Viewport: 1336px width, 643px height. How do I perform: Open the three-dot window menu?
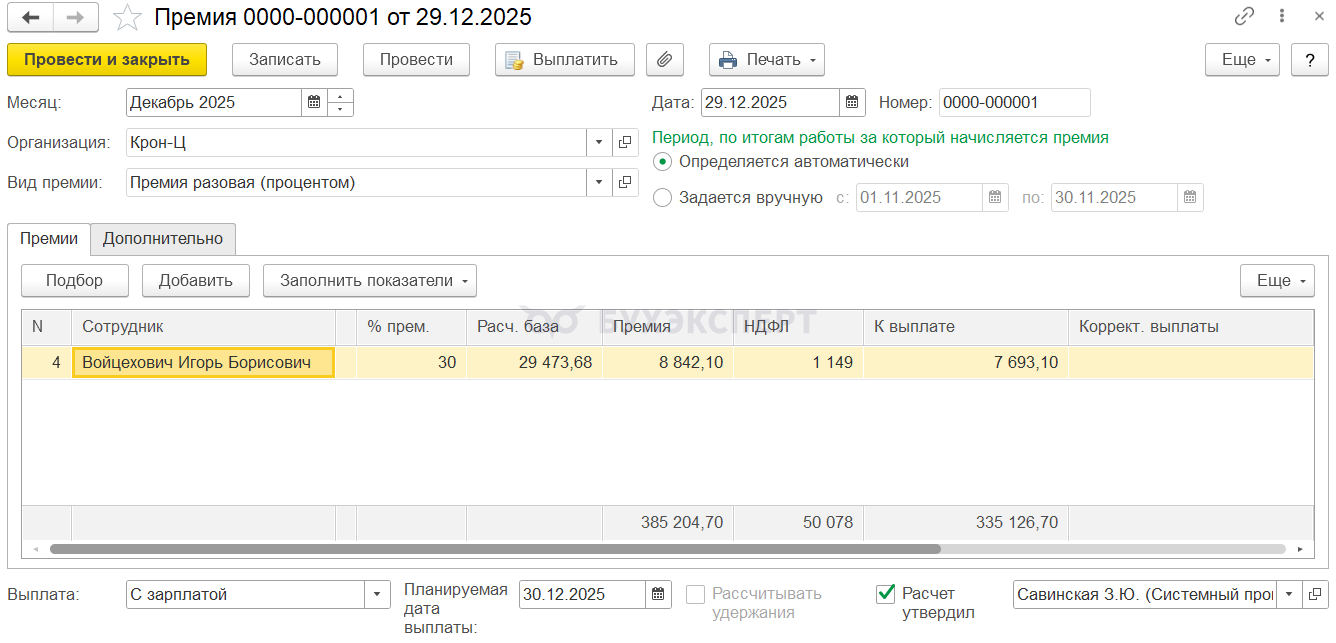1281,16
